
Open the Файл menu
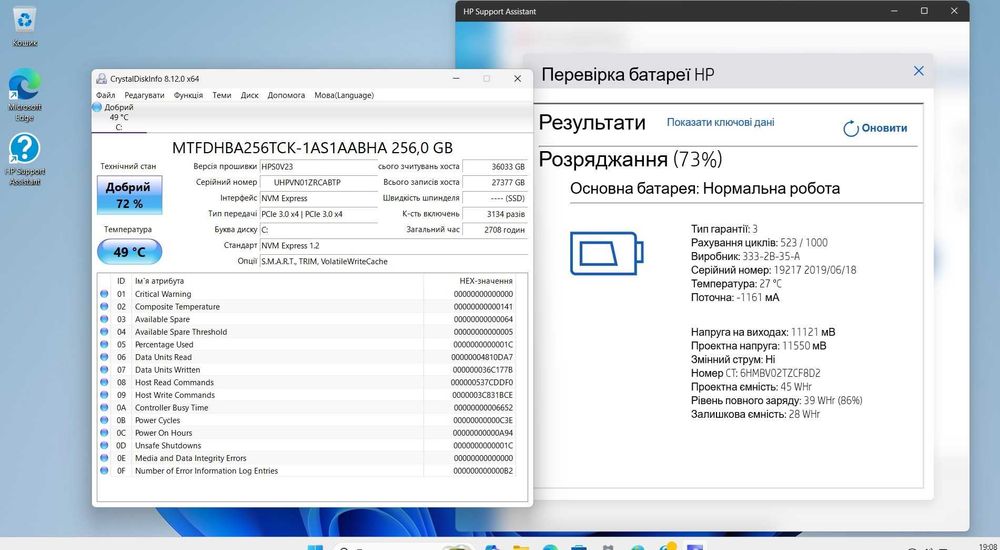106,95
